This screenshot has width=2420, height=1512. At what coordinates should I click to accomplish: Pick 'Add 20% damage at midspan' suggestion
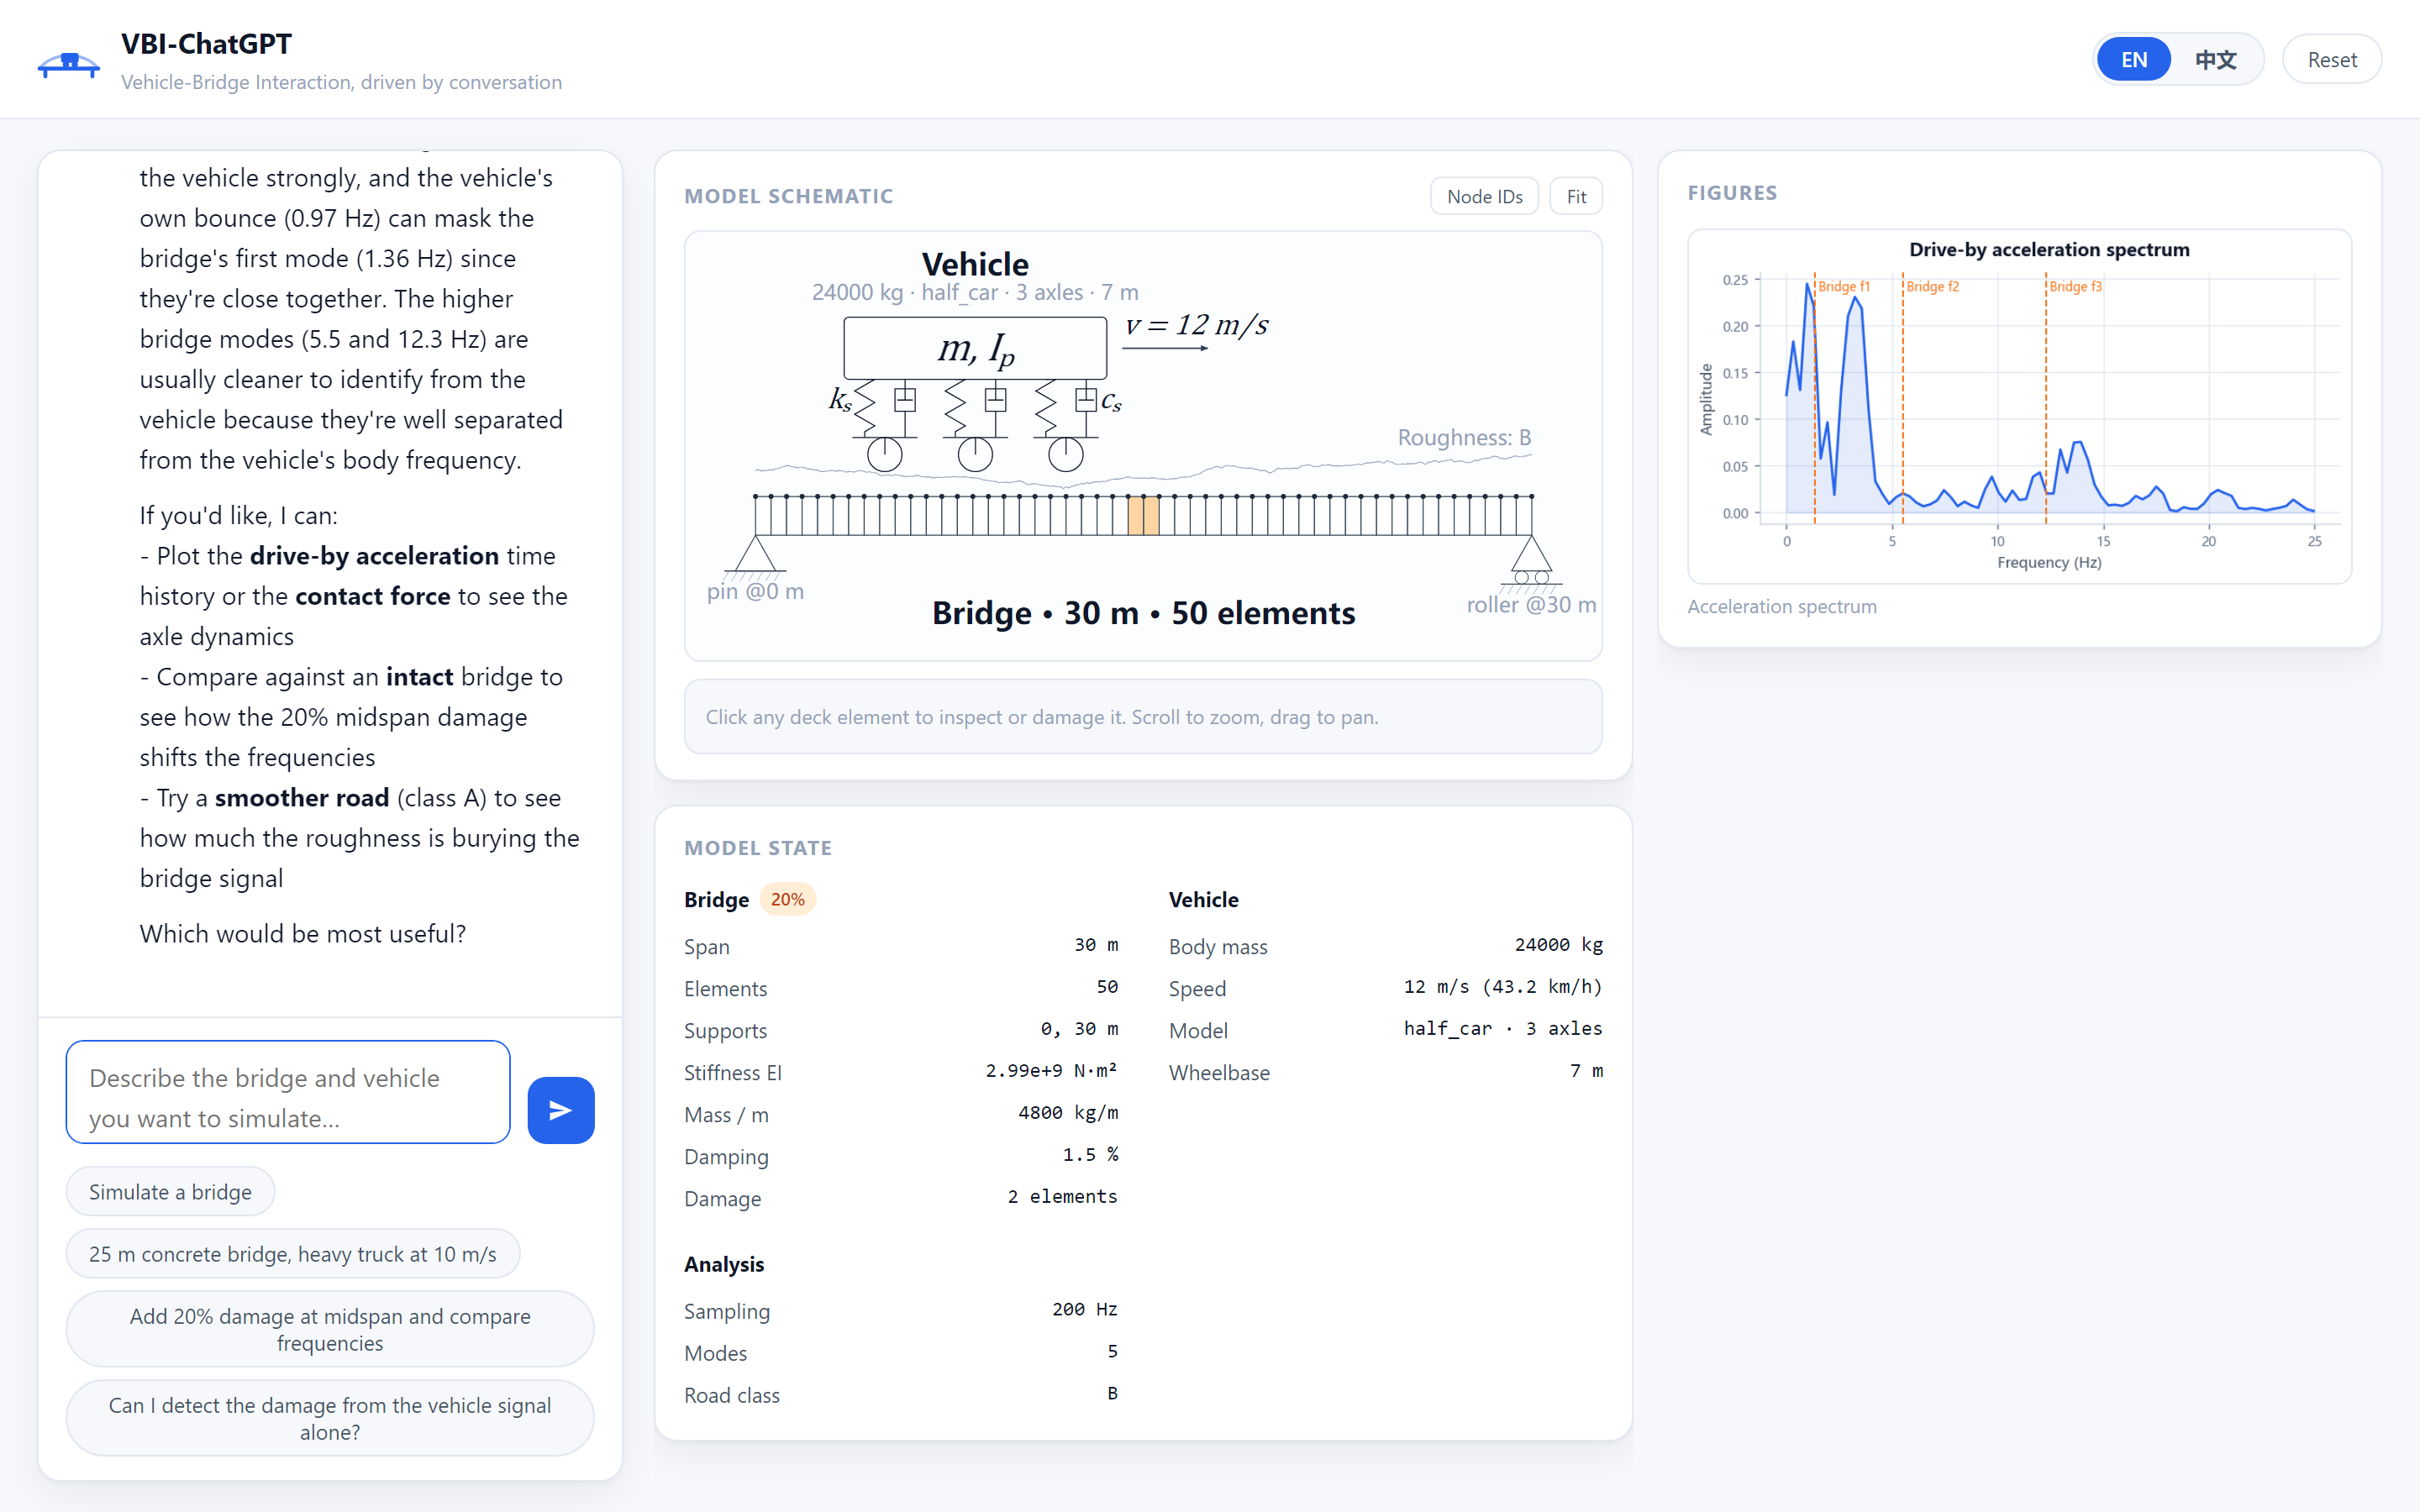point(330,1329)
